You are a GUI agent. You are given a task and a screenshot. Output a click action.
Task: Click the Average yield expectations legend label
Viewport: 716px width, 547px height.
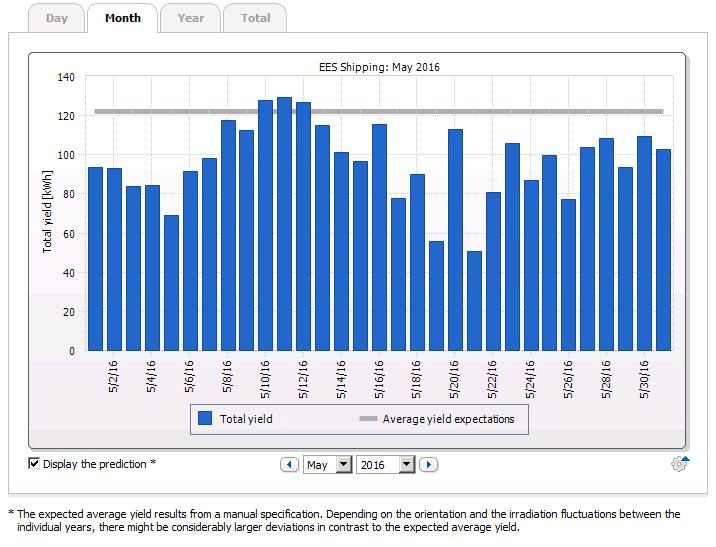click(448, 419)
